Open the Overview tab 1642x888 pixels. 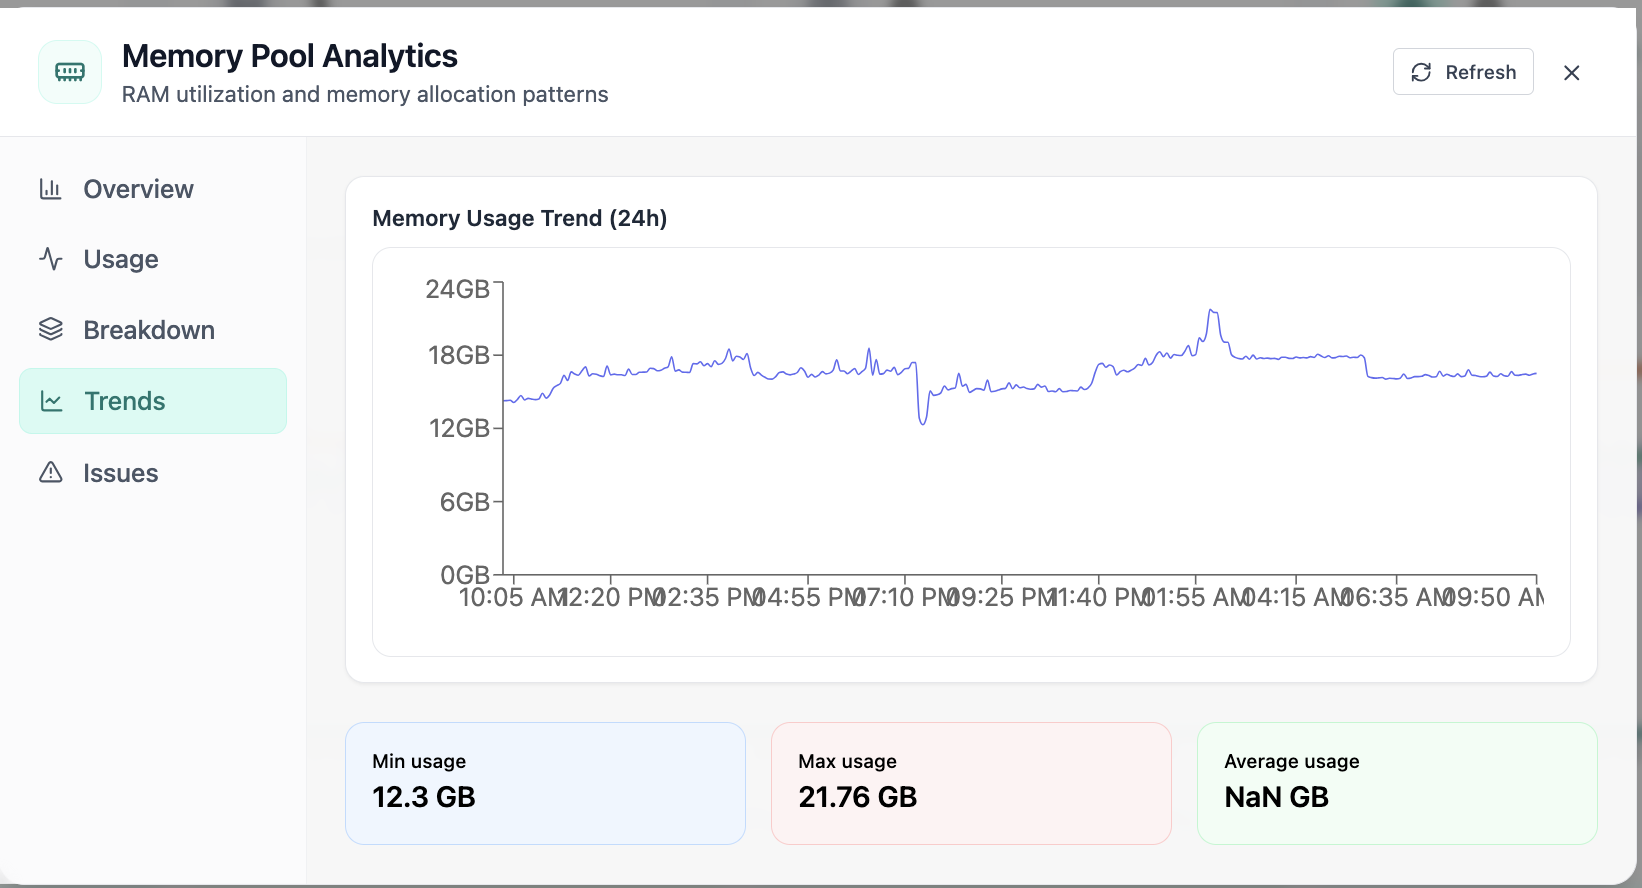(153, 189)
